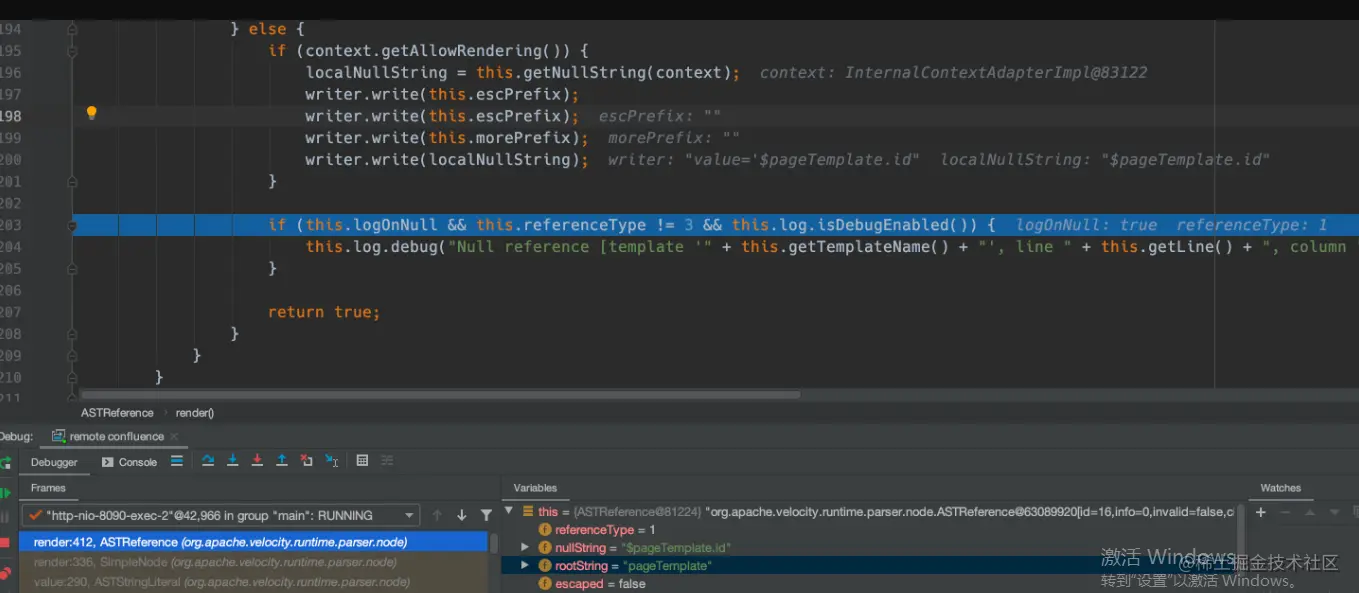Click the render() breadcrumb
This screenshot has width=1359, height=593.
click(x=195, y=413)
